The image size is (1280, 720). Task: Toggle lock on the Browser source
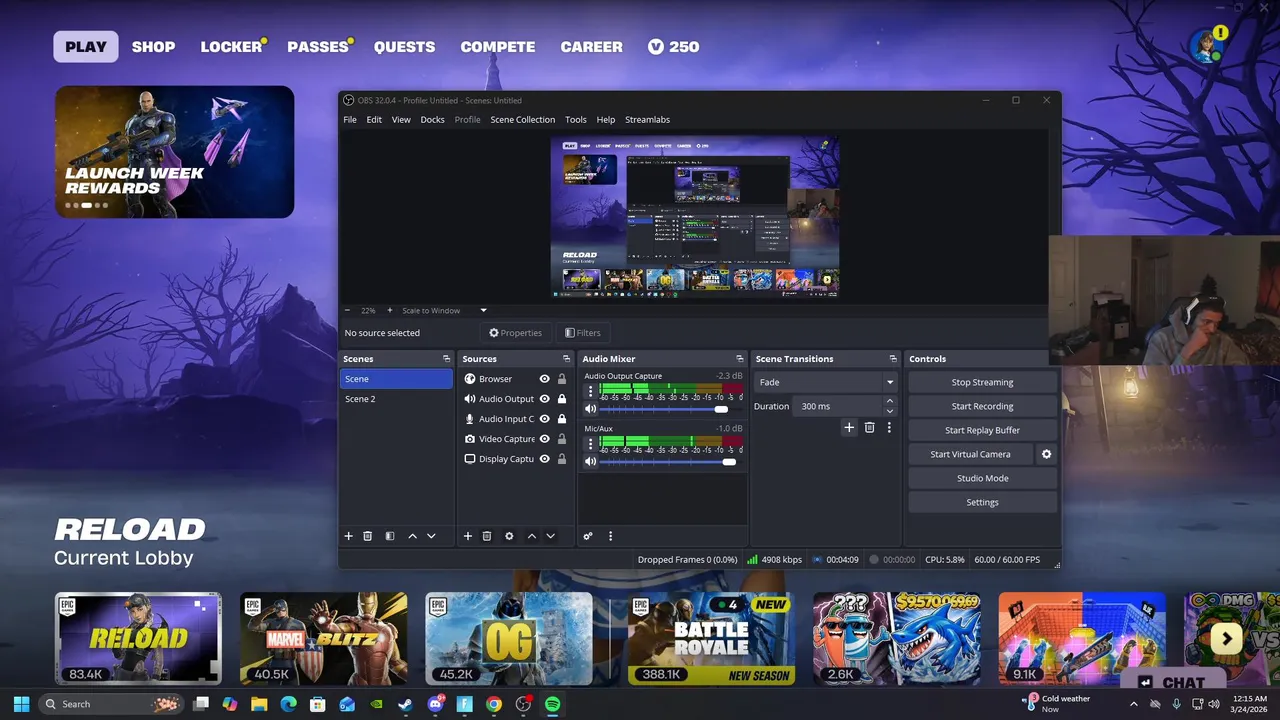[x=562, y=379]
